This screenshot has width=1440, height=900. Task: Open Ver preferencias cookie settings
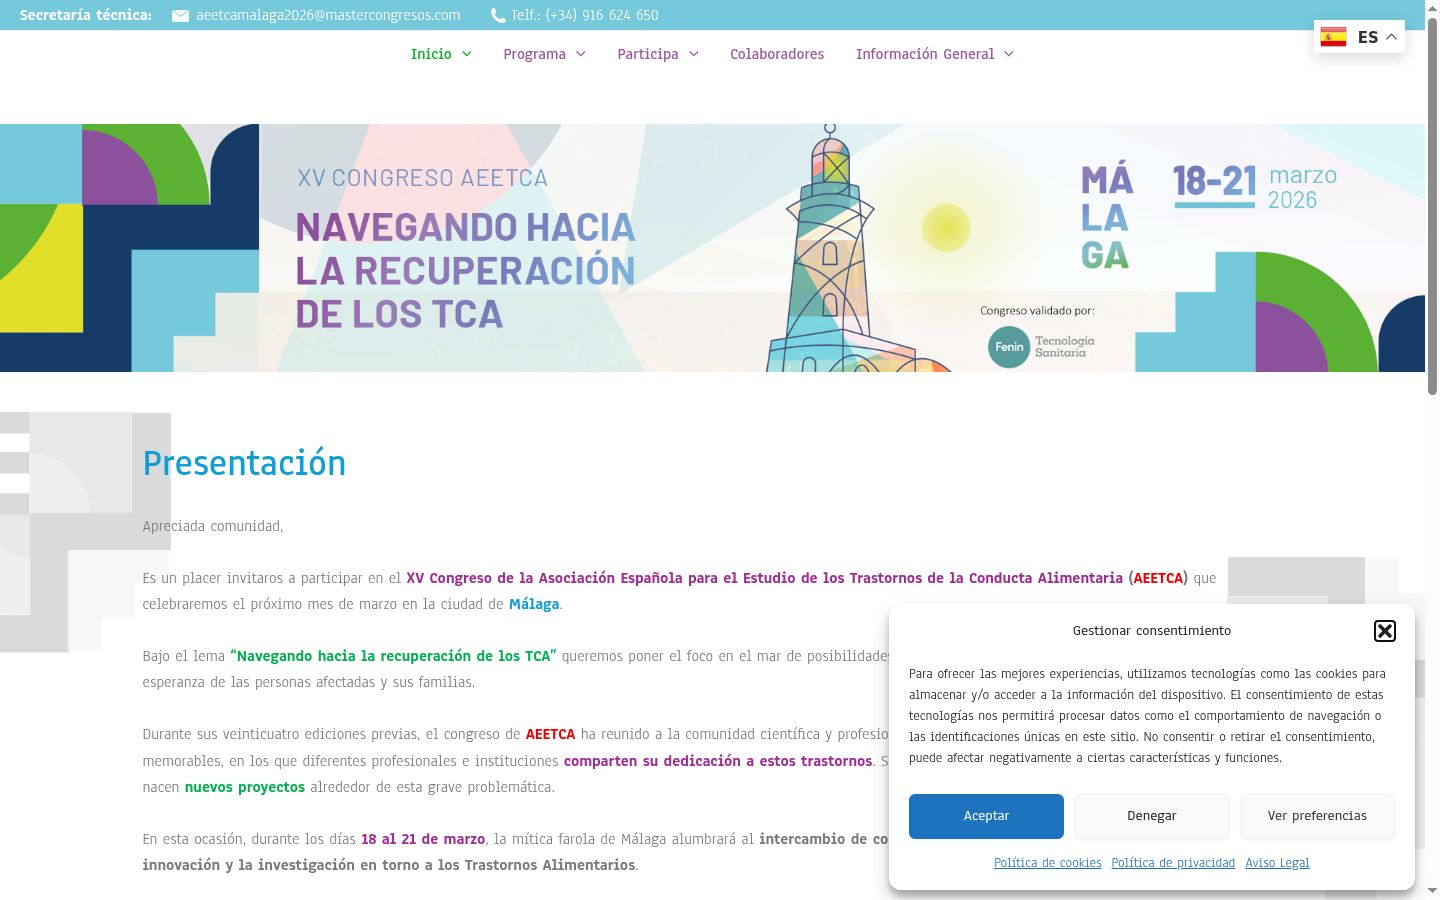point(1317,816)
